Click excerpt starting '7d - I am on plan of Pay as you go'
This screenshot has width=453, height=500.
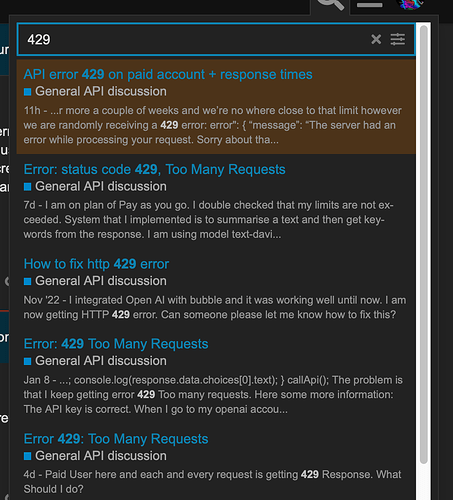point(208,220)
